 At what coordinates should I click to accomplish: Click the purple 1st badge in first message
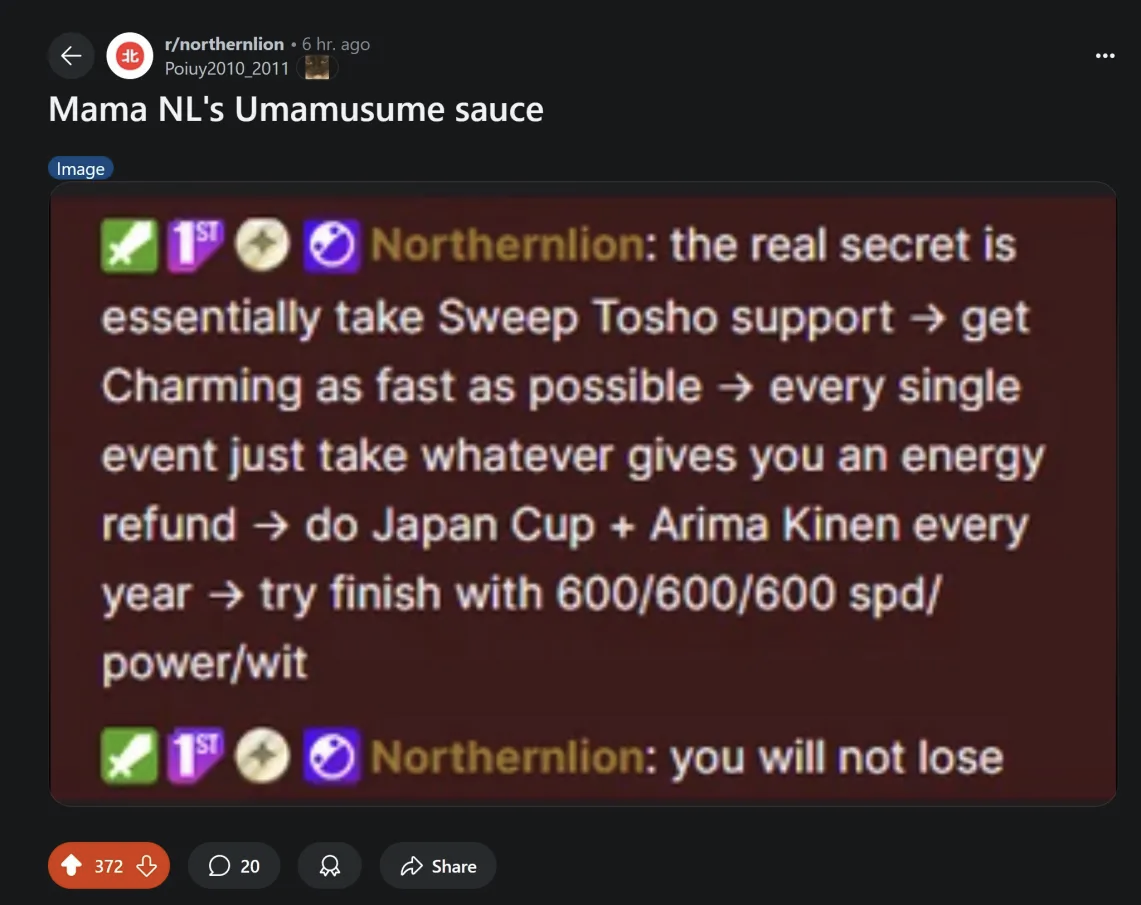point(195,245)
